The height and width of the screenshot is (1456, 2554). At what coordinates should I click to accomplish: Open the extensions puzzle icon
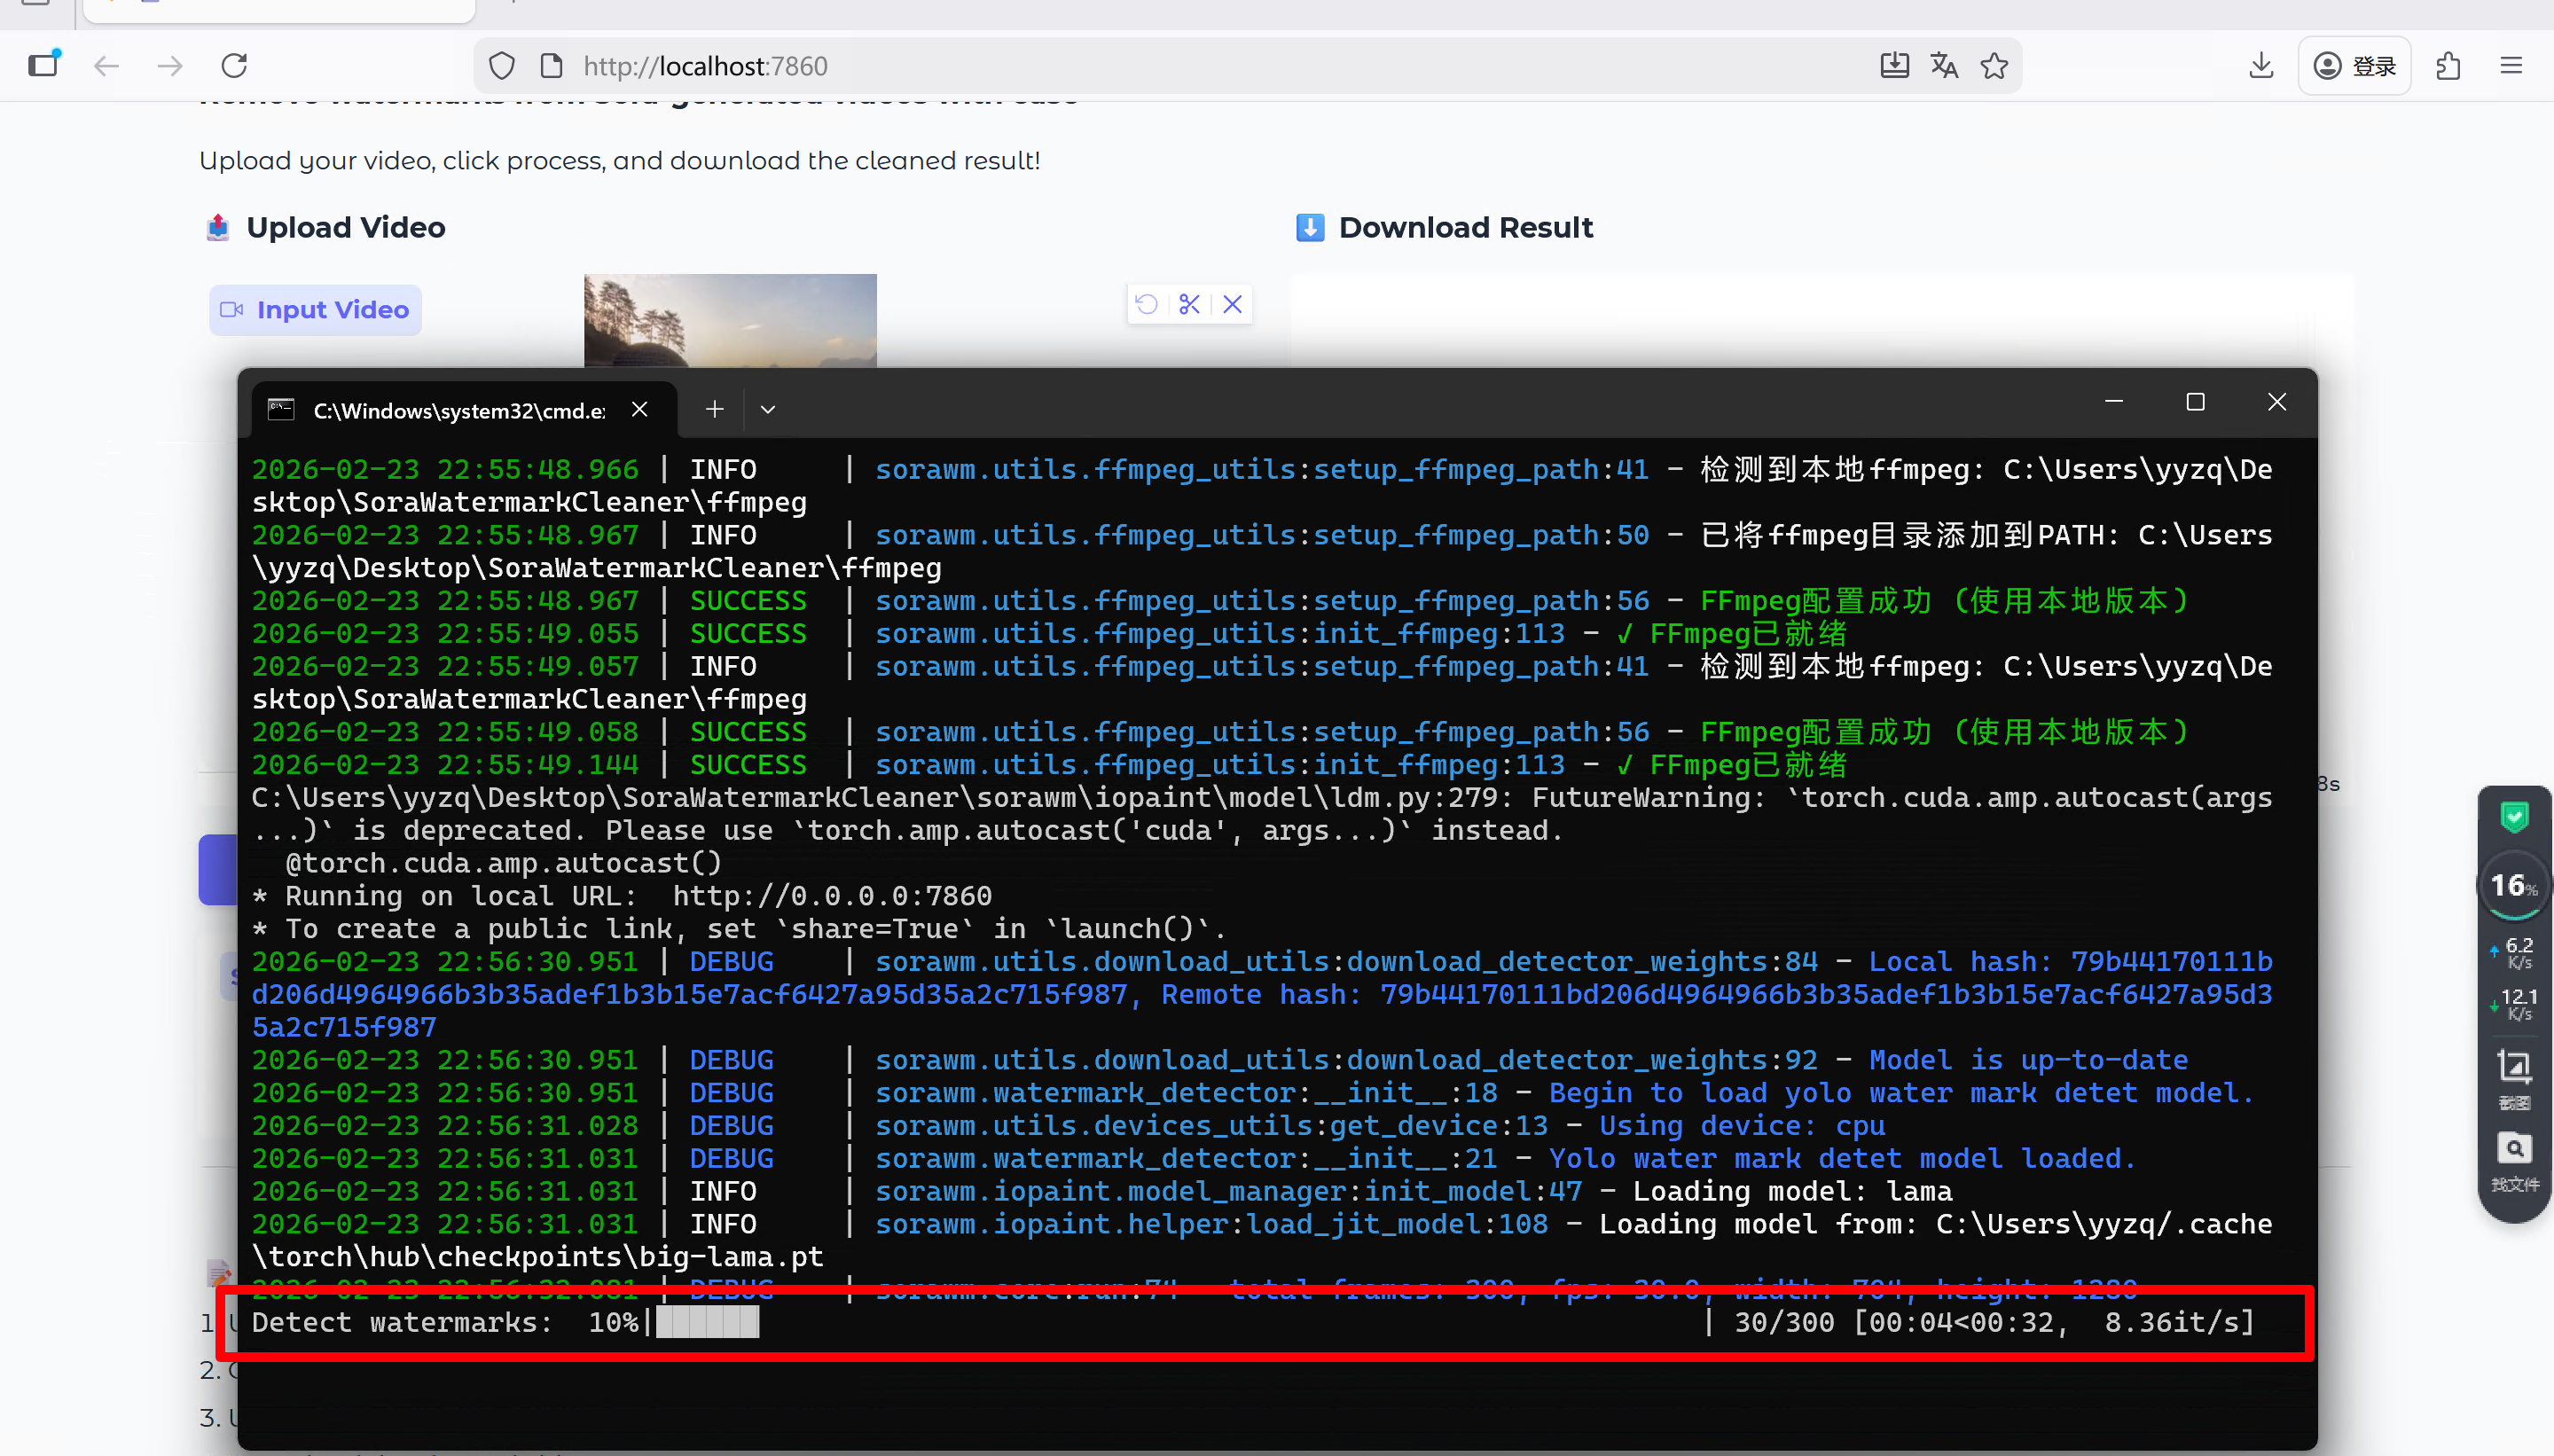click(x=2448, y=66)
